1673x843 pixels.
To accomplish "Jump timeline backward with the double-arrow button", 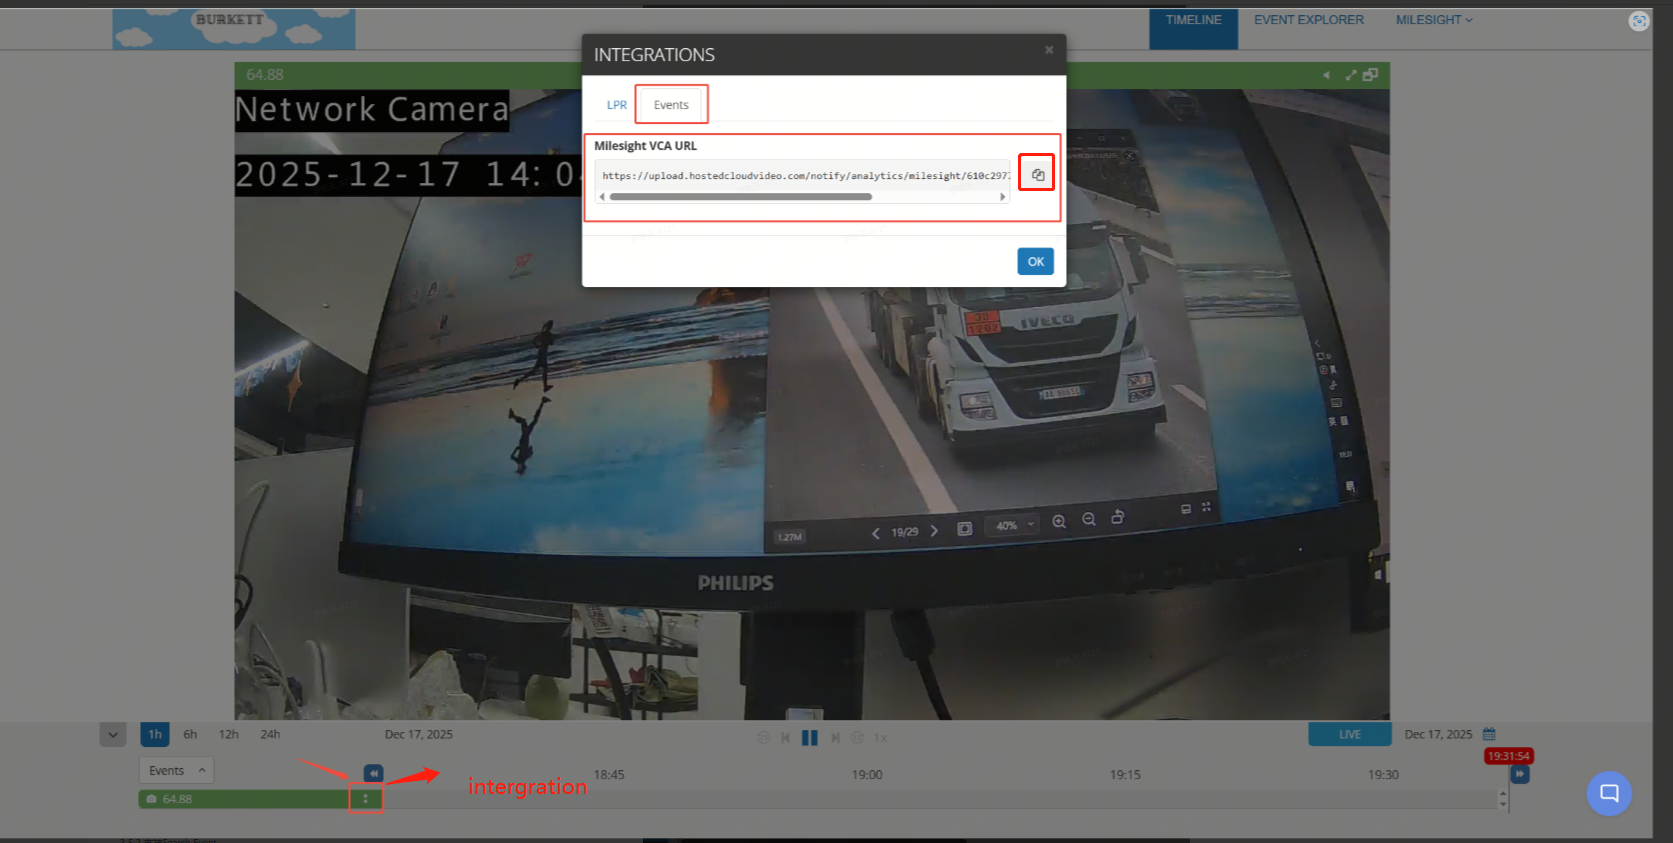I will (x=373, y=773).
